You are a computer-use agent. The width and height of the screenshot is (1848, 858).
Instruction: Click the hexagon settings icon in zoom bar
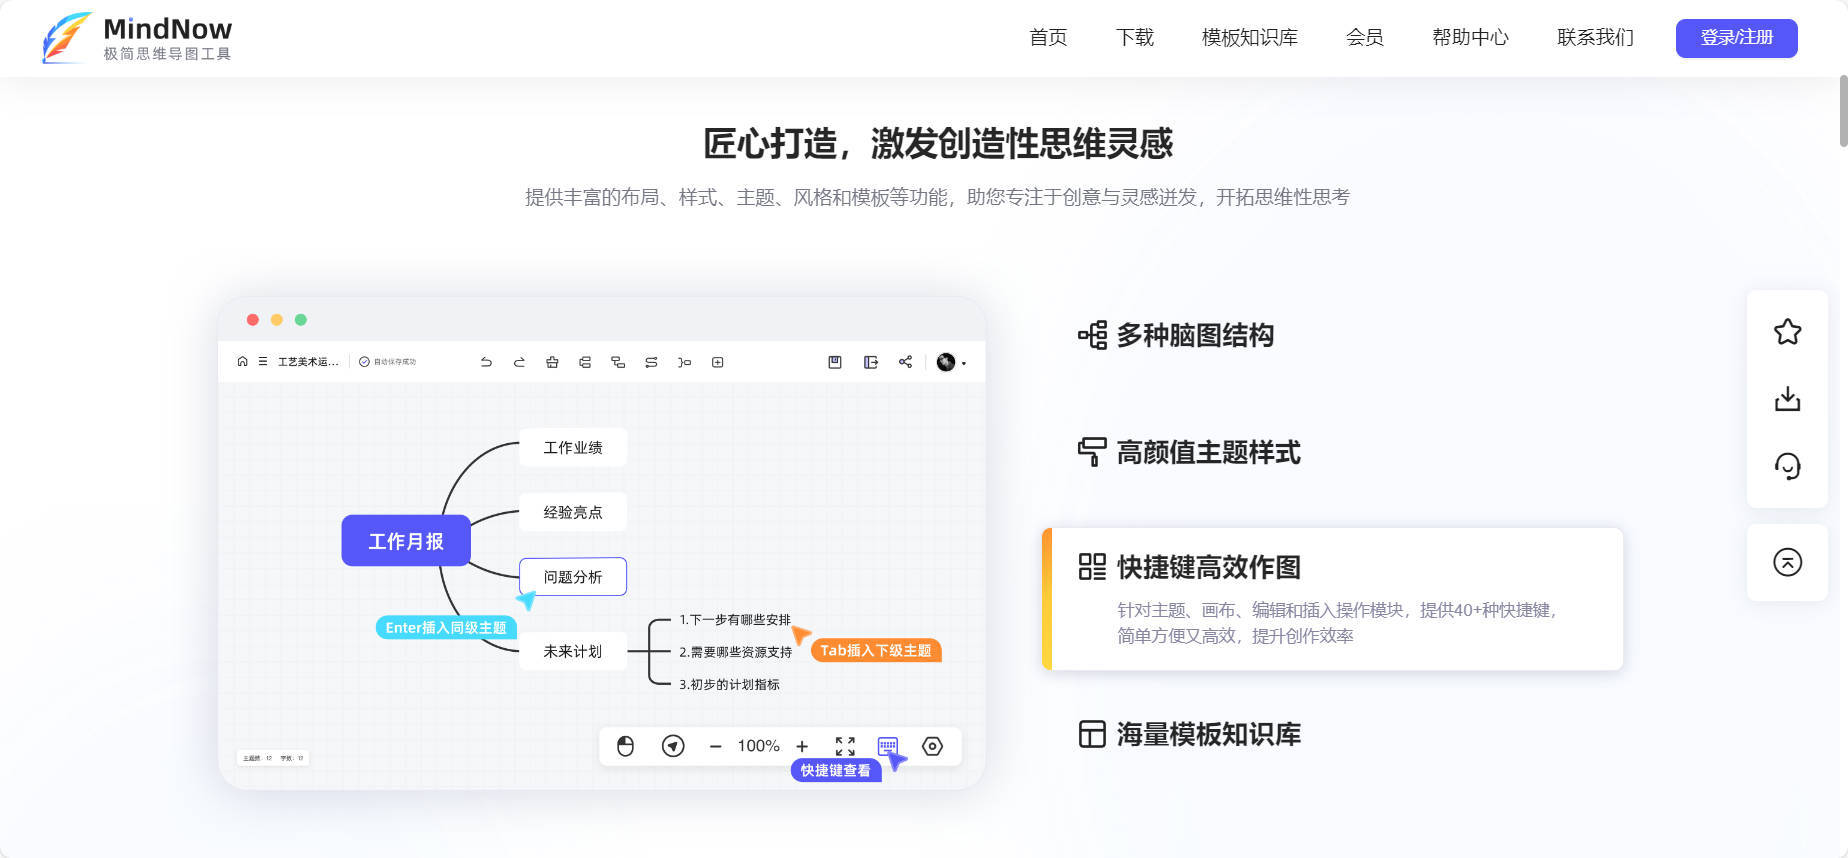point(932,746)
